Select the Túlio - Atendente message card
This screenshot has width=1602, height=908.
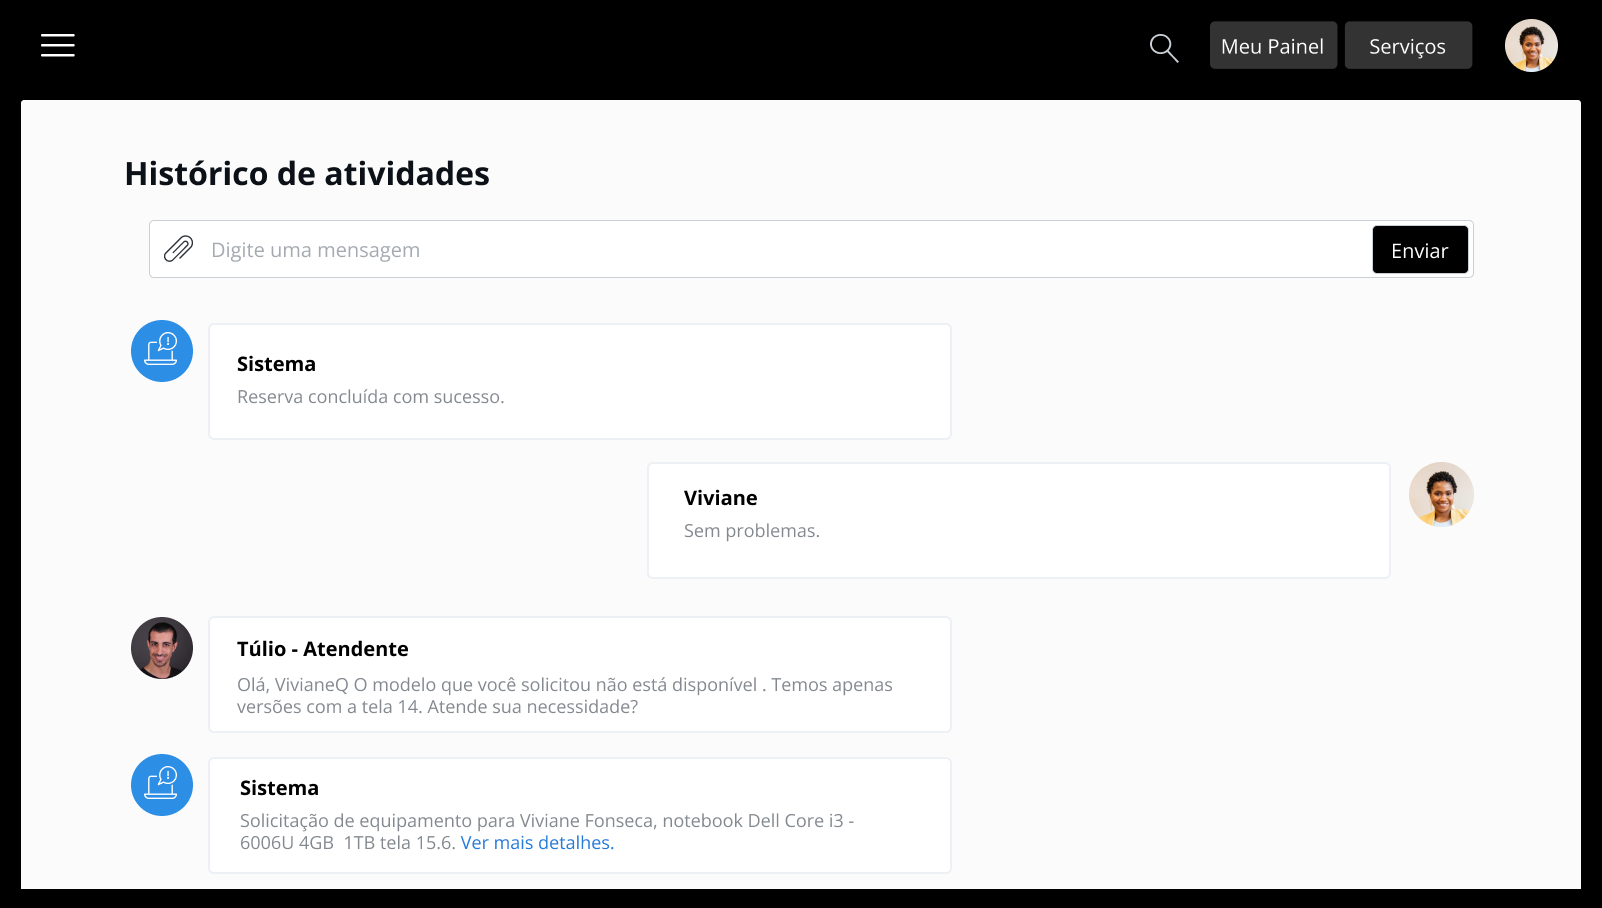click(580, 675)
